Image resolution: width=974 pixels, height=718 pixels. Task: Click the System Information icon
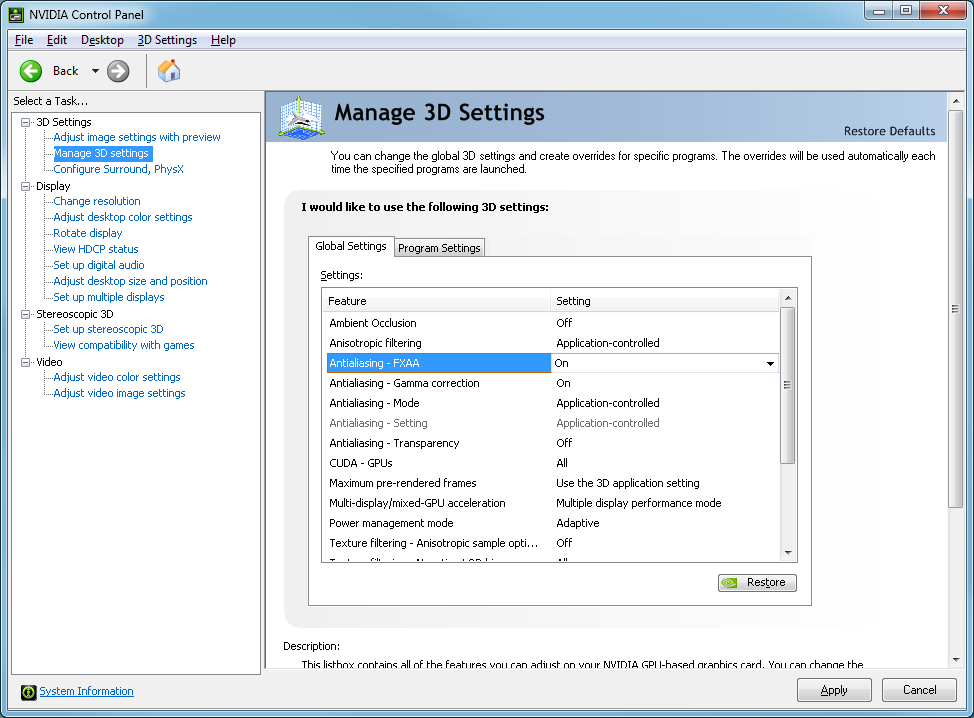coord(28,692)
